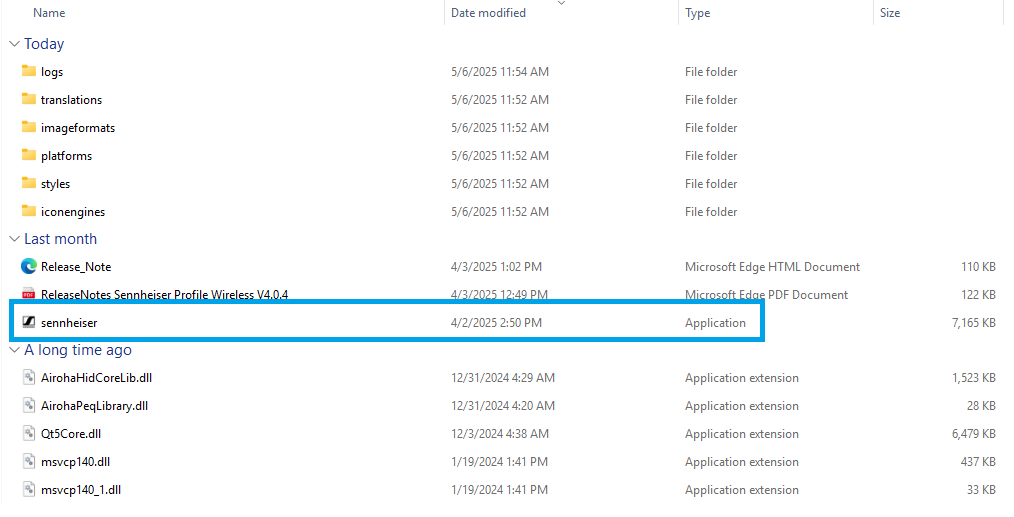This screenshot has height=517, width=1014.
Task: Collapse the A long time ago group
Action: [x=14, y=350]
